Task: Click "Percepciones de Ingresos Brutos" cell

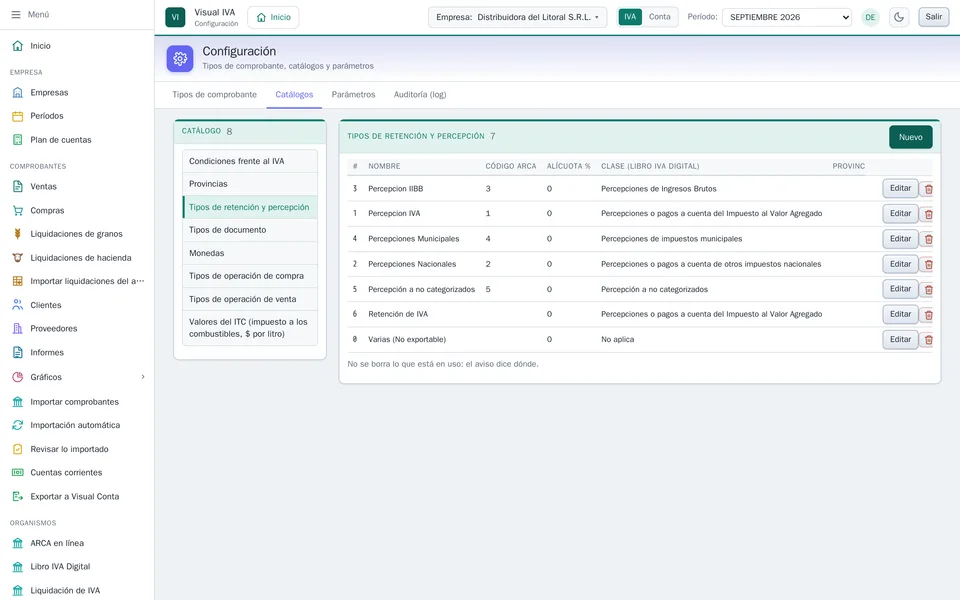Action: click(658, 189)
